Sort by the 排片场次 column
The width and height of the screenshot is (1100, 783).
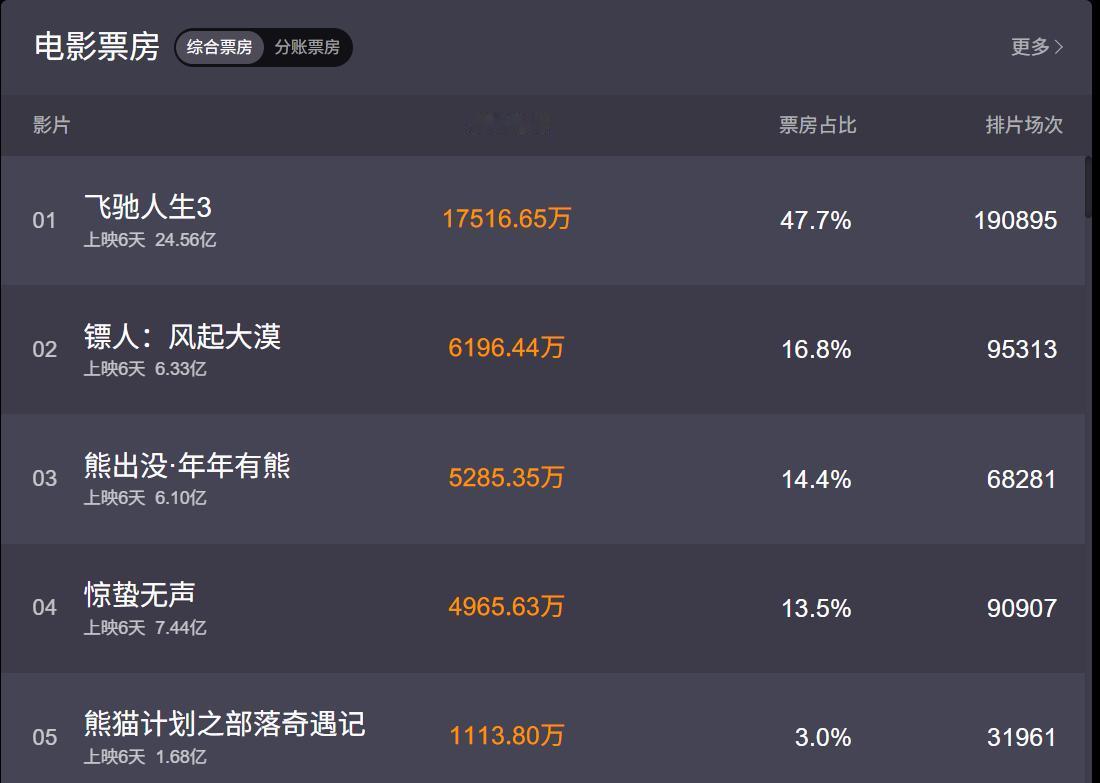(x=1022, y=125)
